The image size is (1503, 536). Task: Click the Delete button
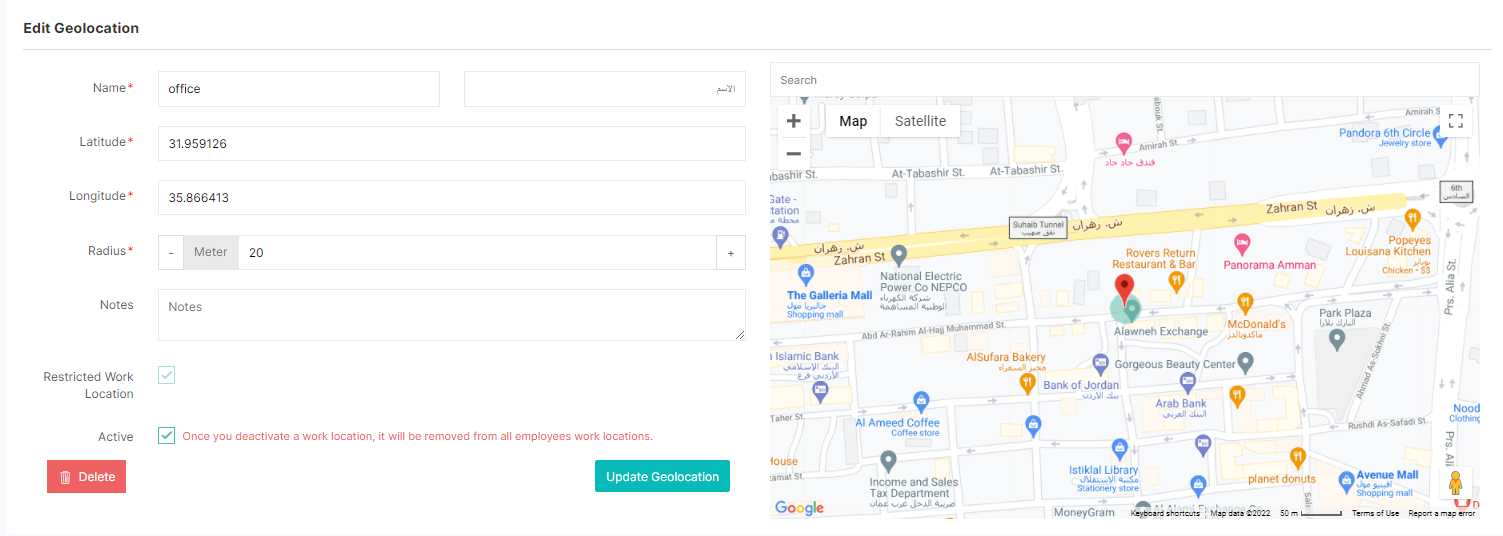tap(86, 477)
